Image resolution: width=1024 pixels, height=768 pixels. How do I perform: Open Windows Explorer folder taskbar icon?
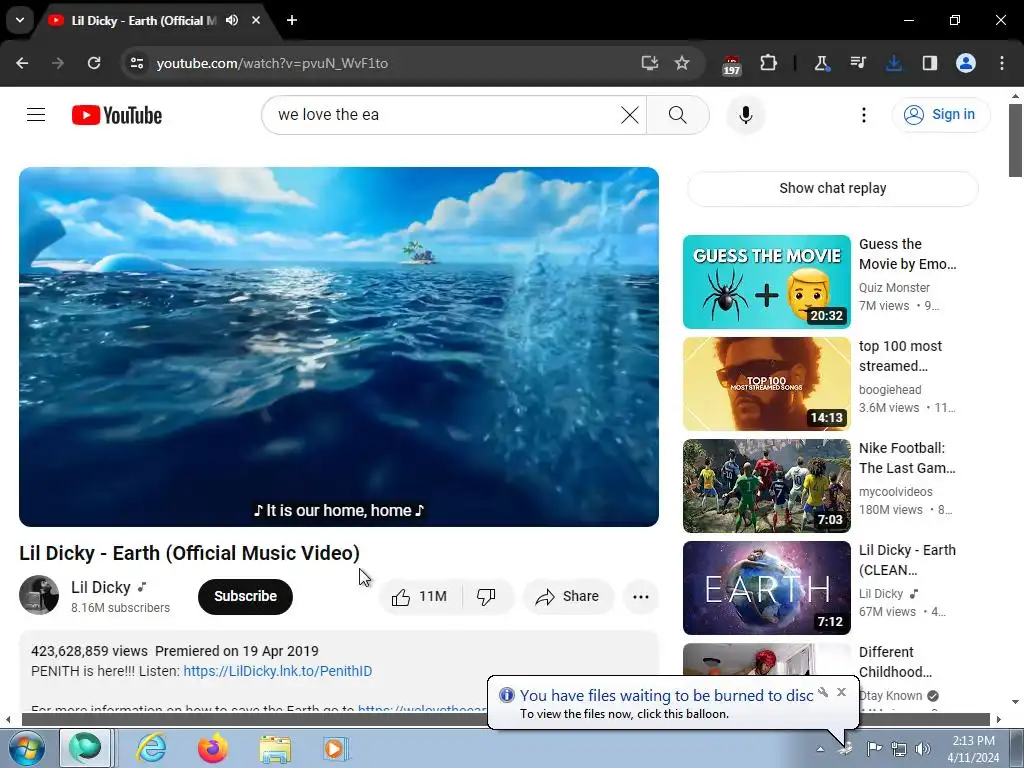275,748
